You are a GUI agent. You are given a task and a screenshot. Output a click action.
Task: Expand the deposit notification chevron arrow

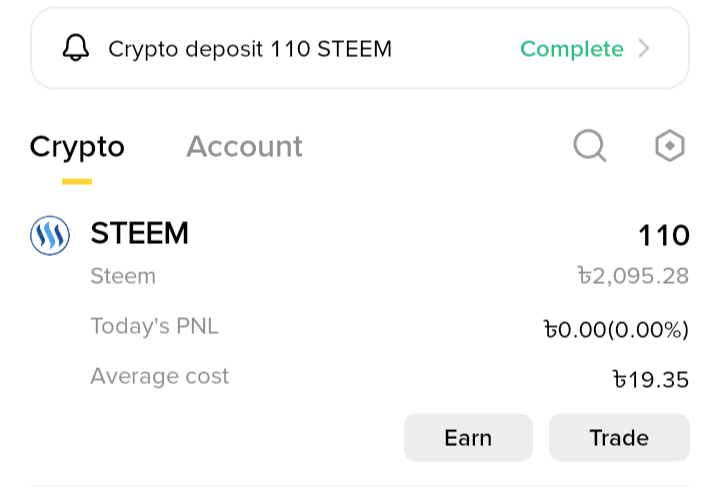tap(644, 48)
